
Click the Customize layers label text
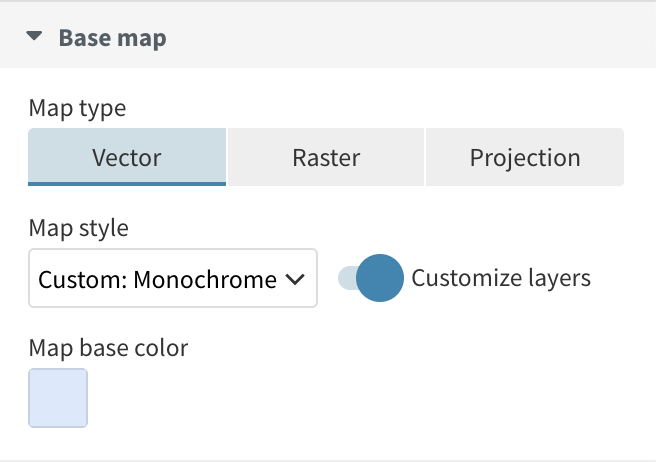pos(501,278)
